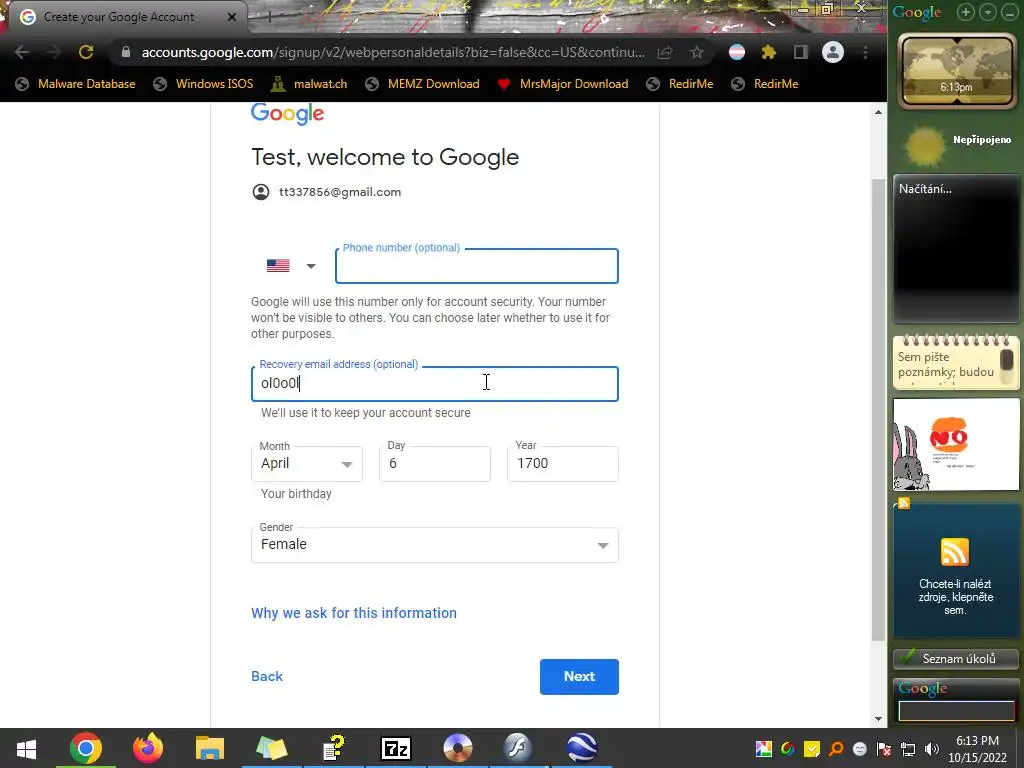The height and width of the screenshot is (768, 1024).
Task: Open Google Earth from the taskbar
Action: pyautogui.click(x=581, y=748)
